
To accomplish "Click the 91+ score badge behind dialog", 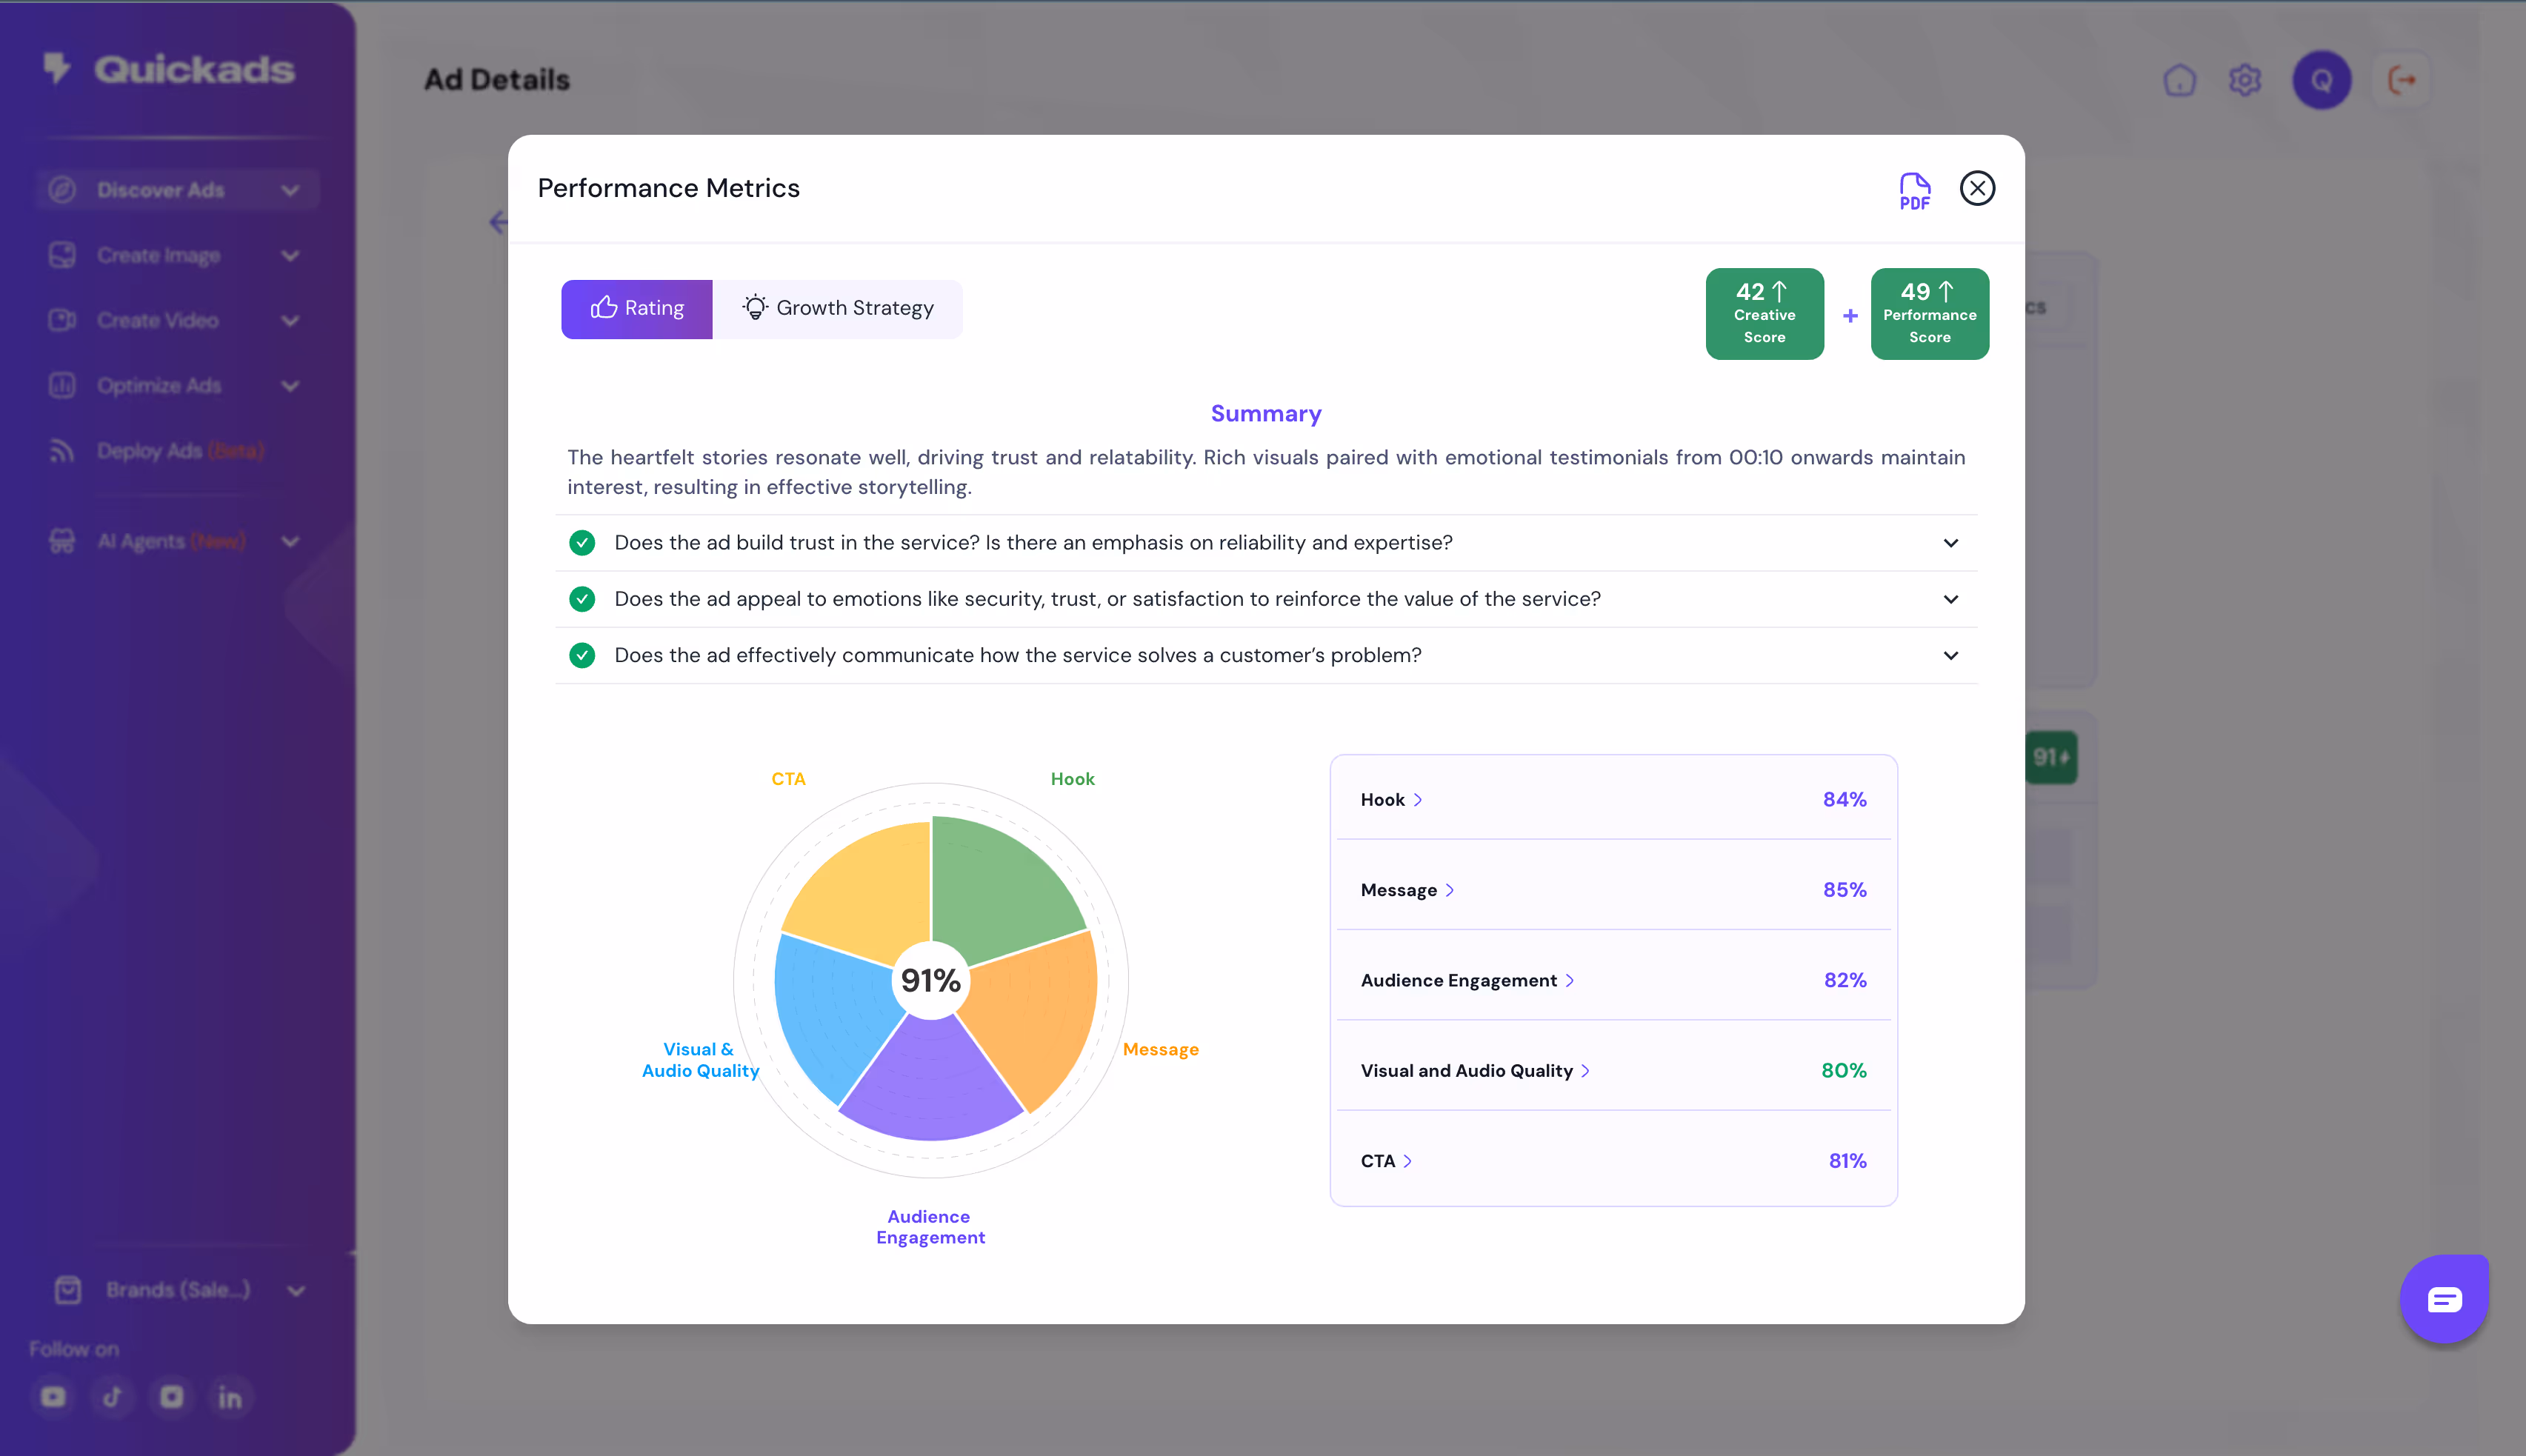I will pos(2050,757).
